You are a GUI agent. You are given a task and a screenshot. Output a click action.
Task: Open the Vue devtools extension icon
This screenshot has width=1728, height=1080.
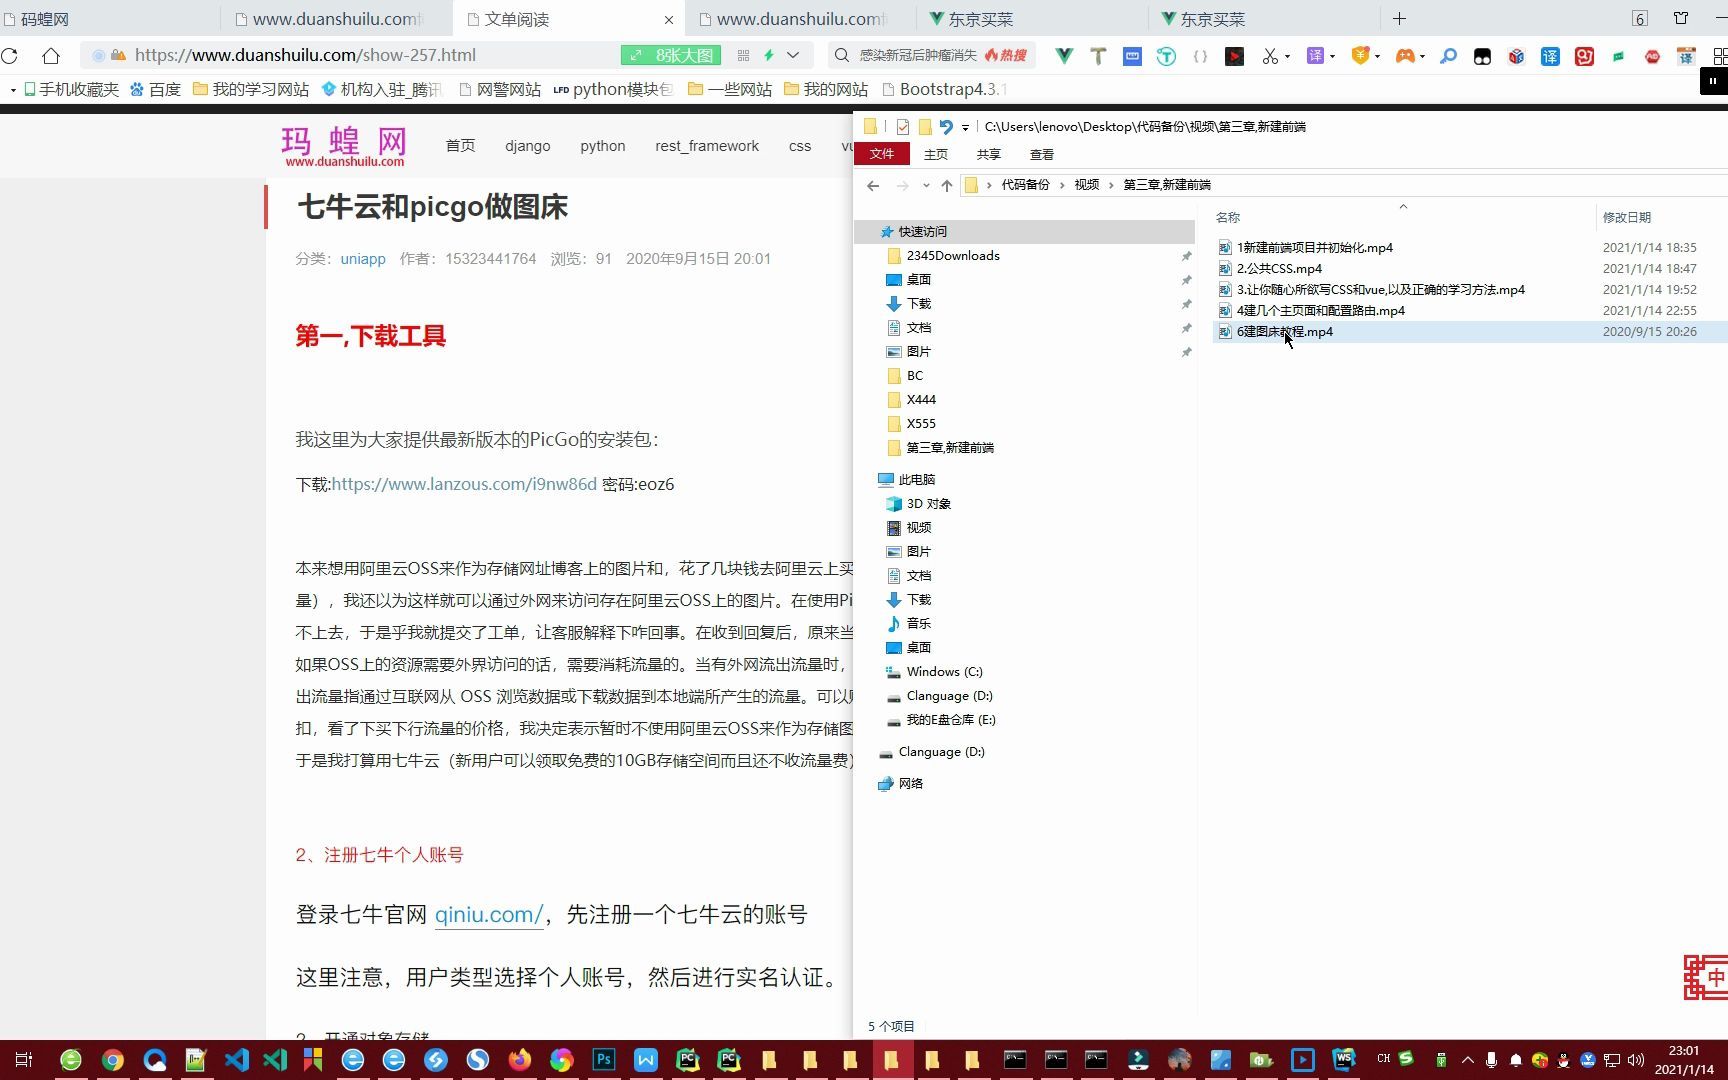[x=1064, y=56]
